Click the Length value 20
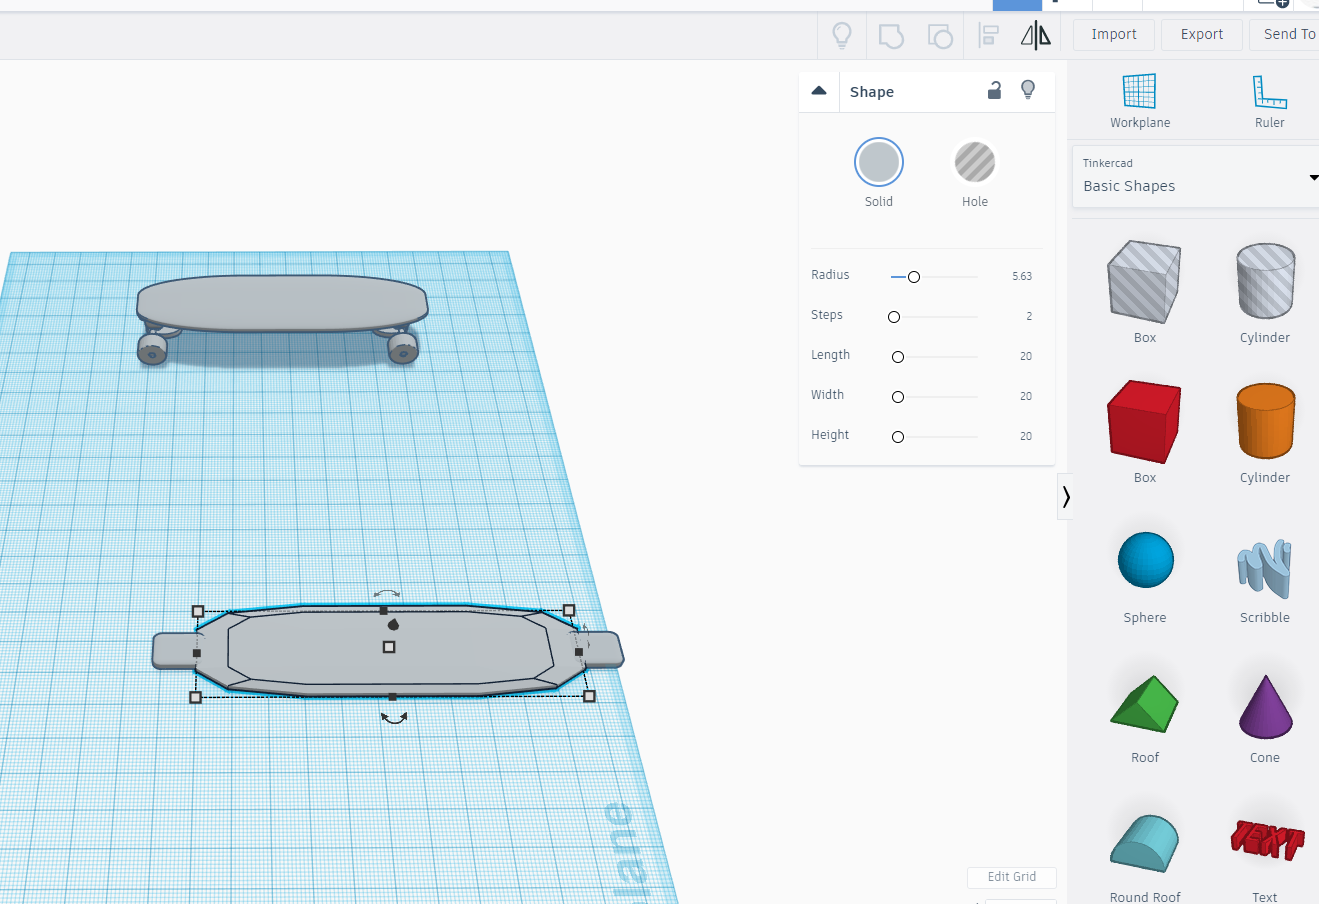Viewport: 1319px width, 904px height. point(1026,356)
